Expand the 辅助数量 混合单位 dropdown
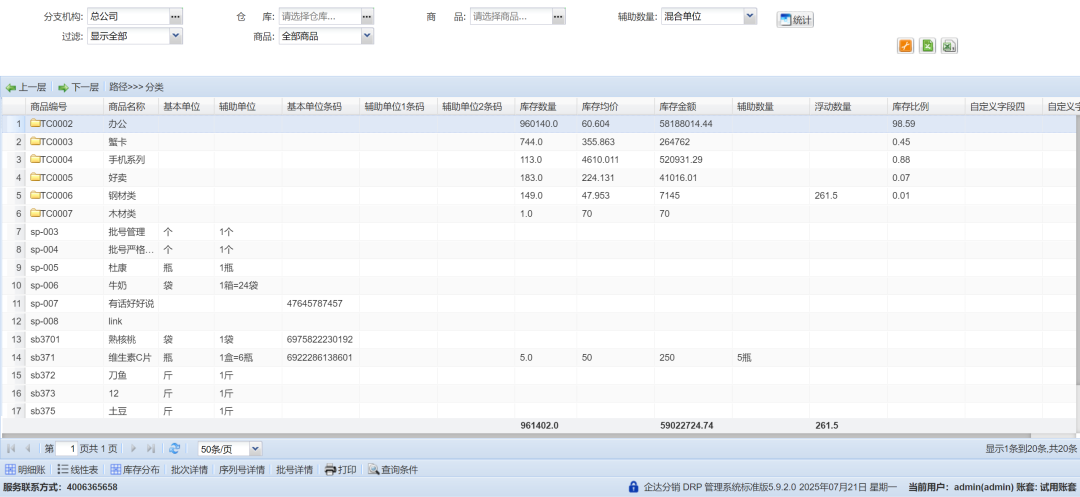This screenshot has width=1080, height=497. click(x=750, y=17)
